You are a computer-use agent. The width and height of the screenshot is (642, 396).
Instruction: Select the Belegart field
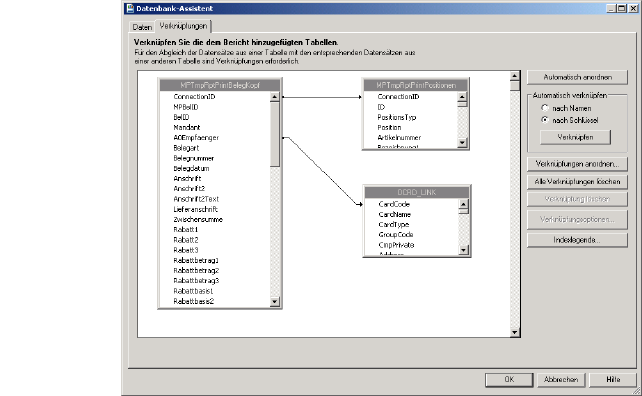[x=186, y=148]
